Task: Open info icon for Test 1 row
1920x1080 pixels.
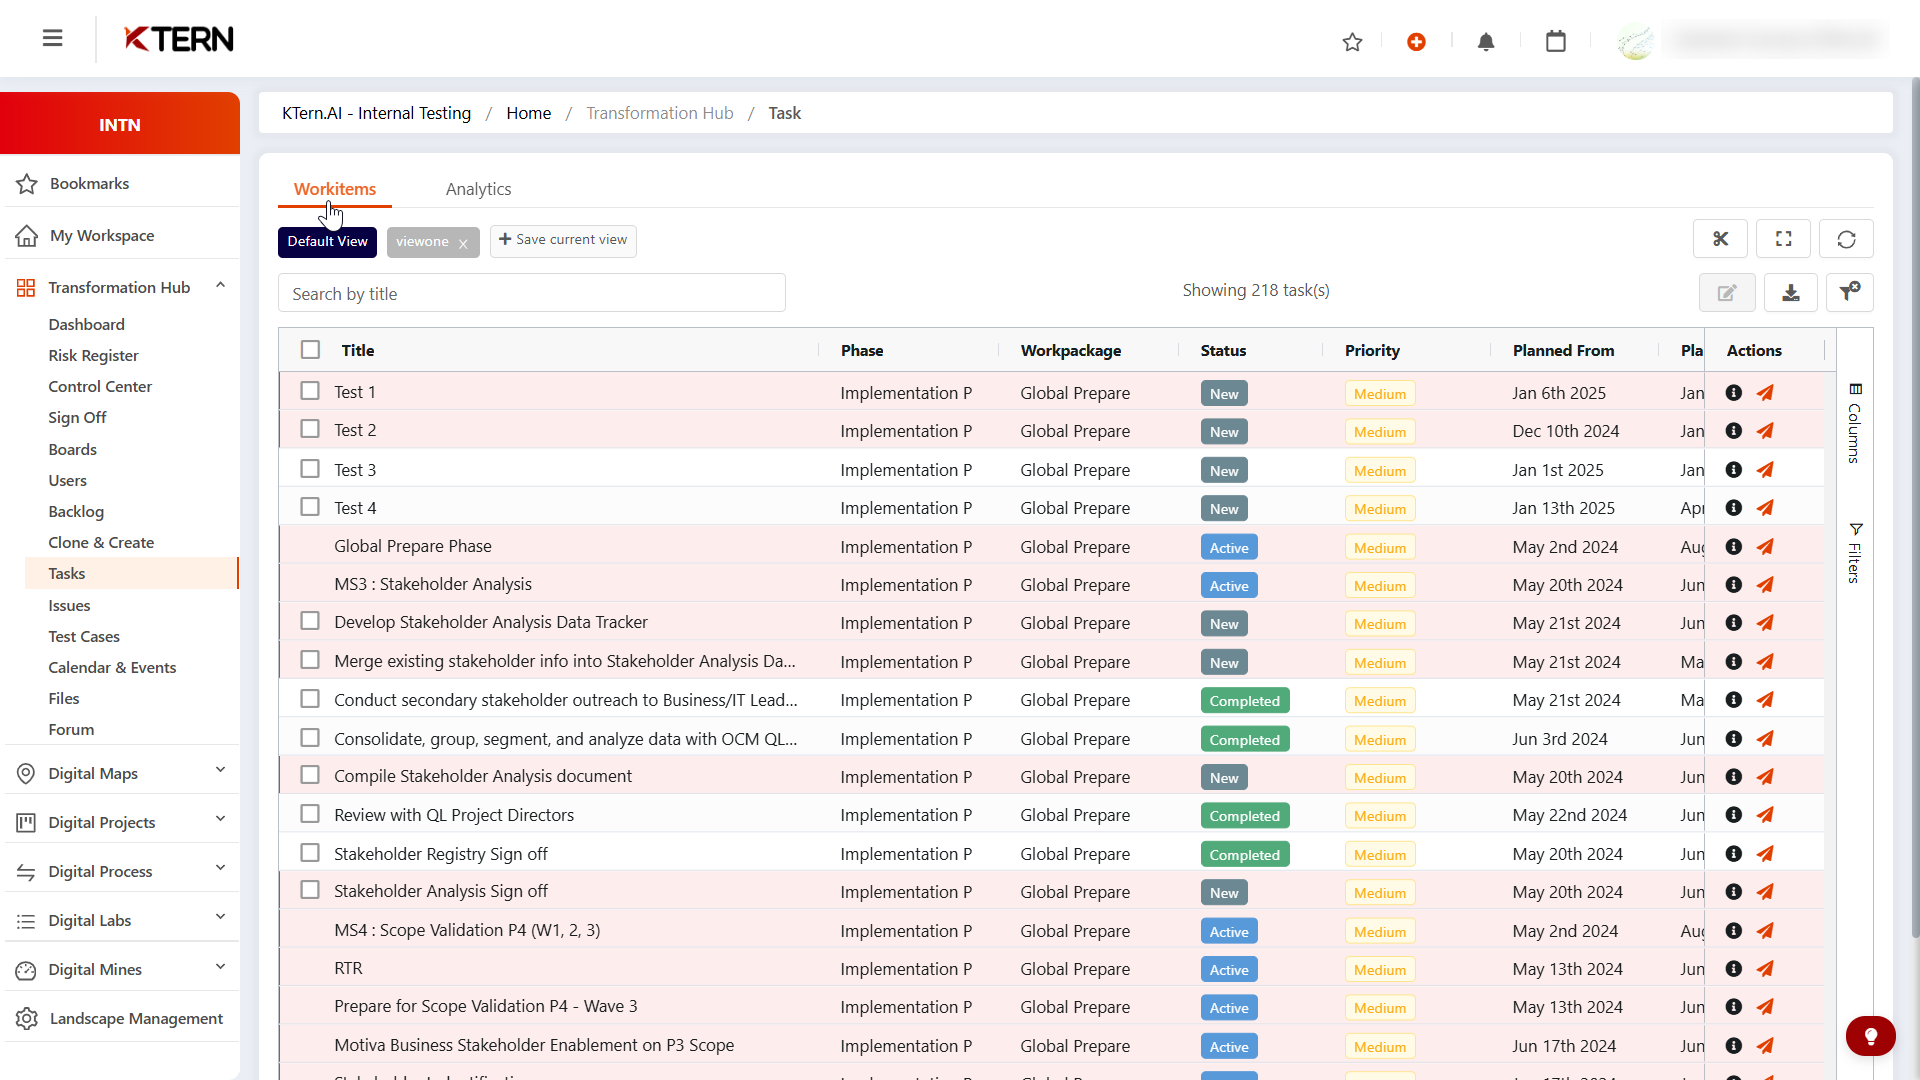Action: [1734, 393]
